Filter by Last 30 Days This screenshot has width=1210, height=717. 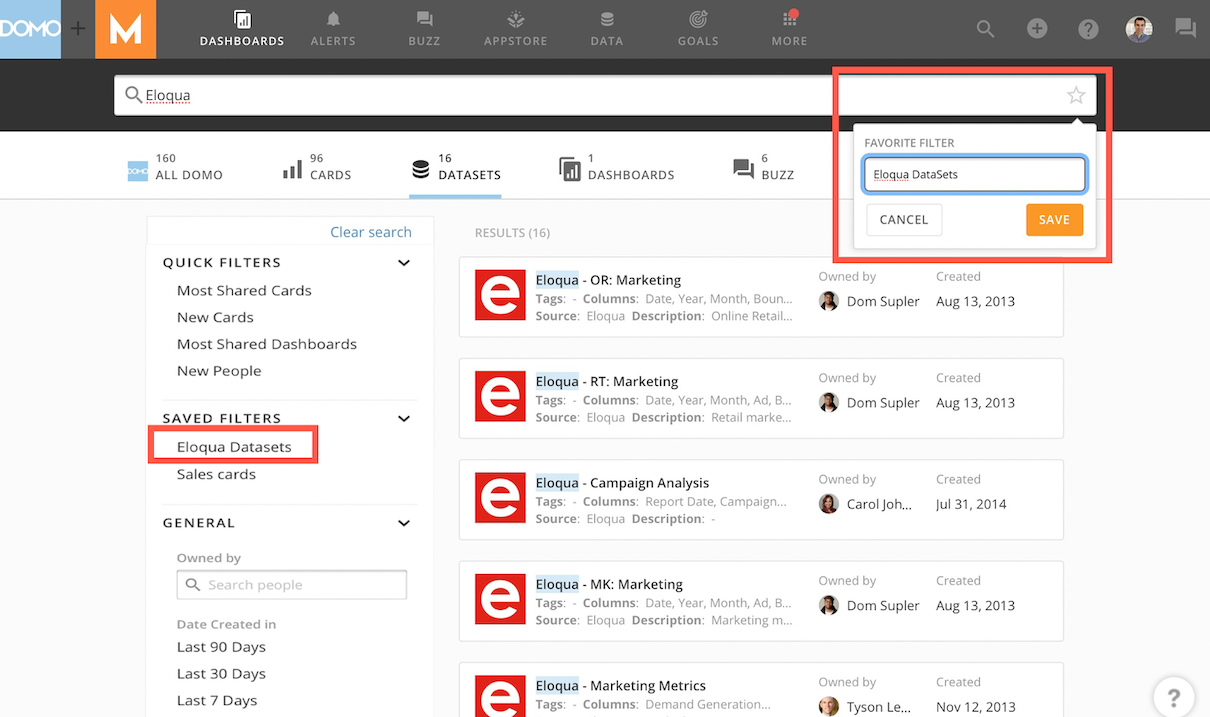tap(221, 674)
